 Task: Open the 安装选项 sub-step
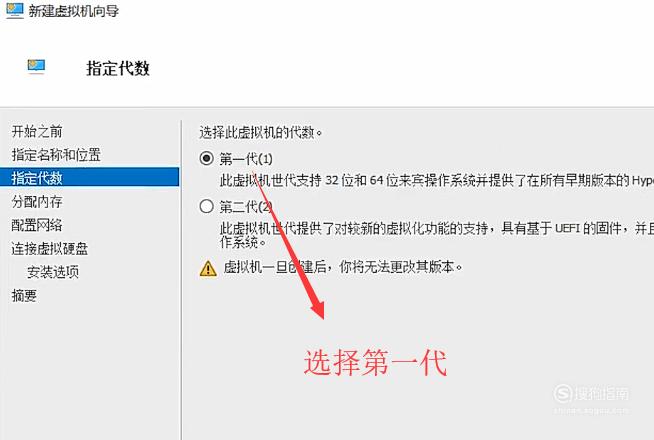pyautogui.click(x=53, y=272)
